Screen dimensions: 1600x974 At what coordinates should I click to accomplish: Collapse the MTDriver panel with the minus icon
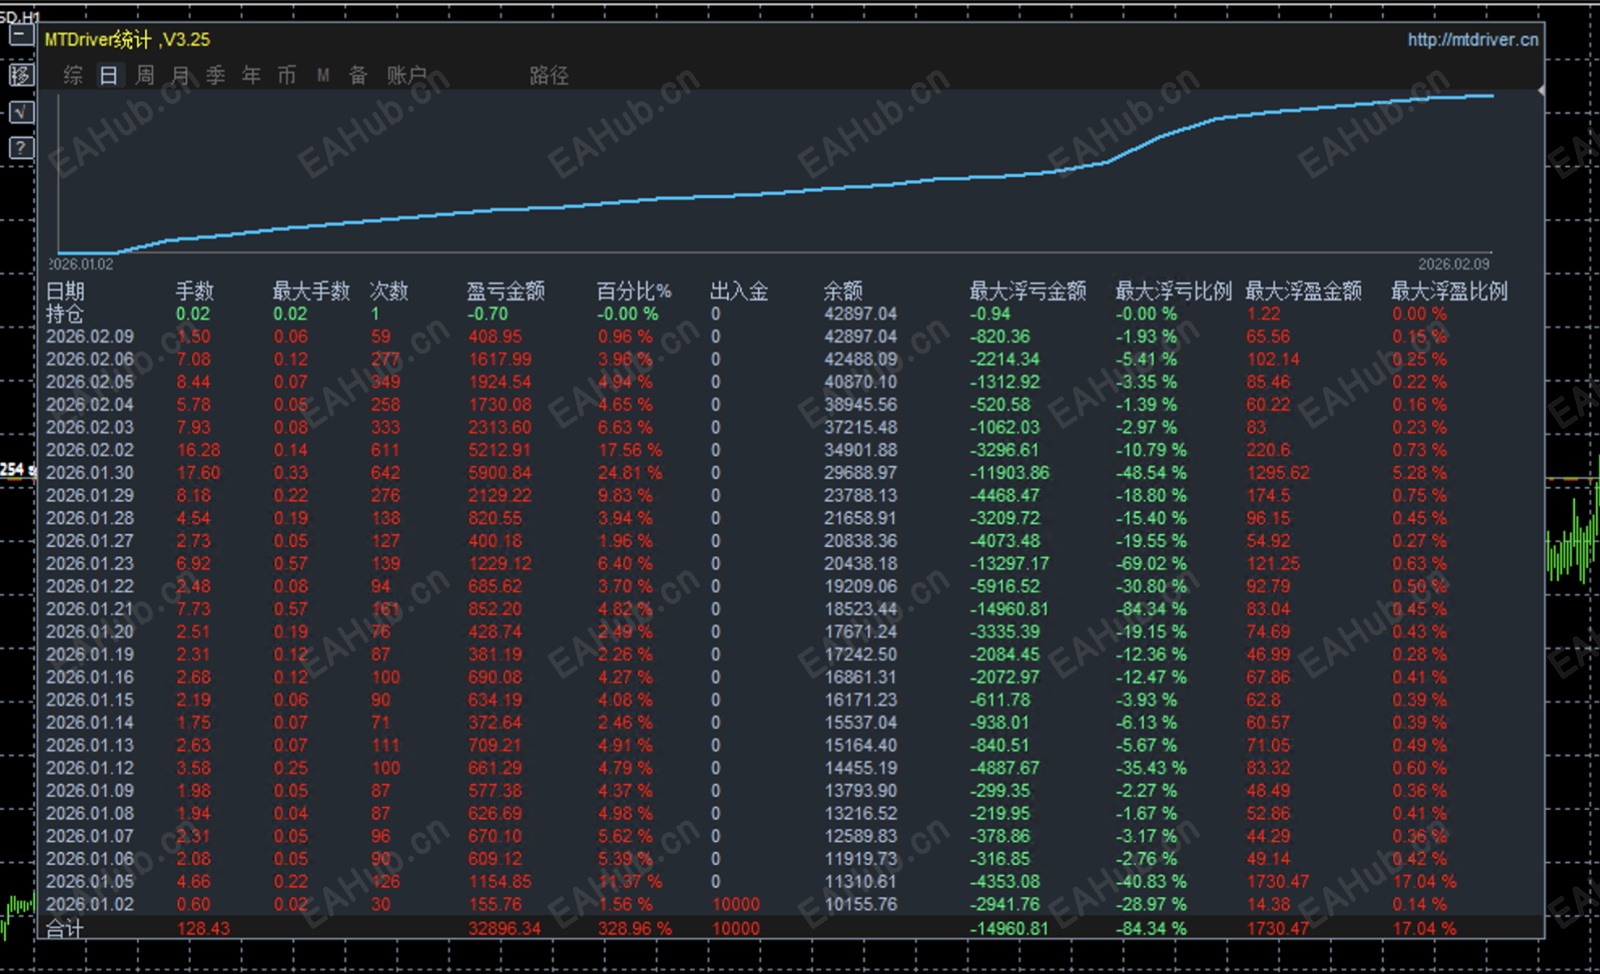pos(21,37)
